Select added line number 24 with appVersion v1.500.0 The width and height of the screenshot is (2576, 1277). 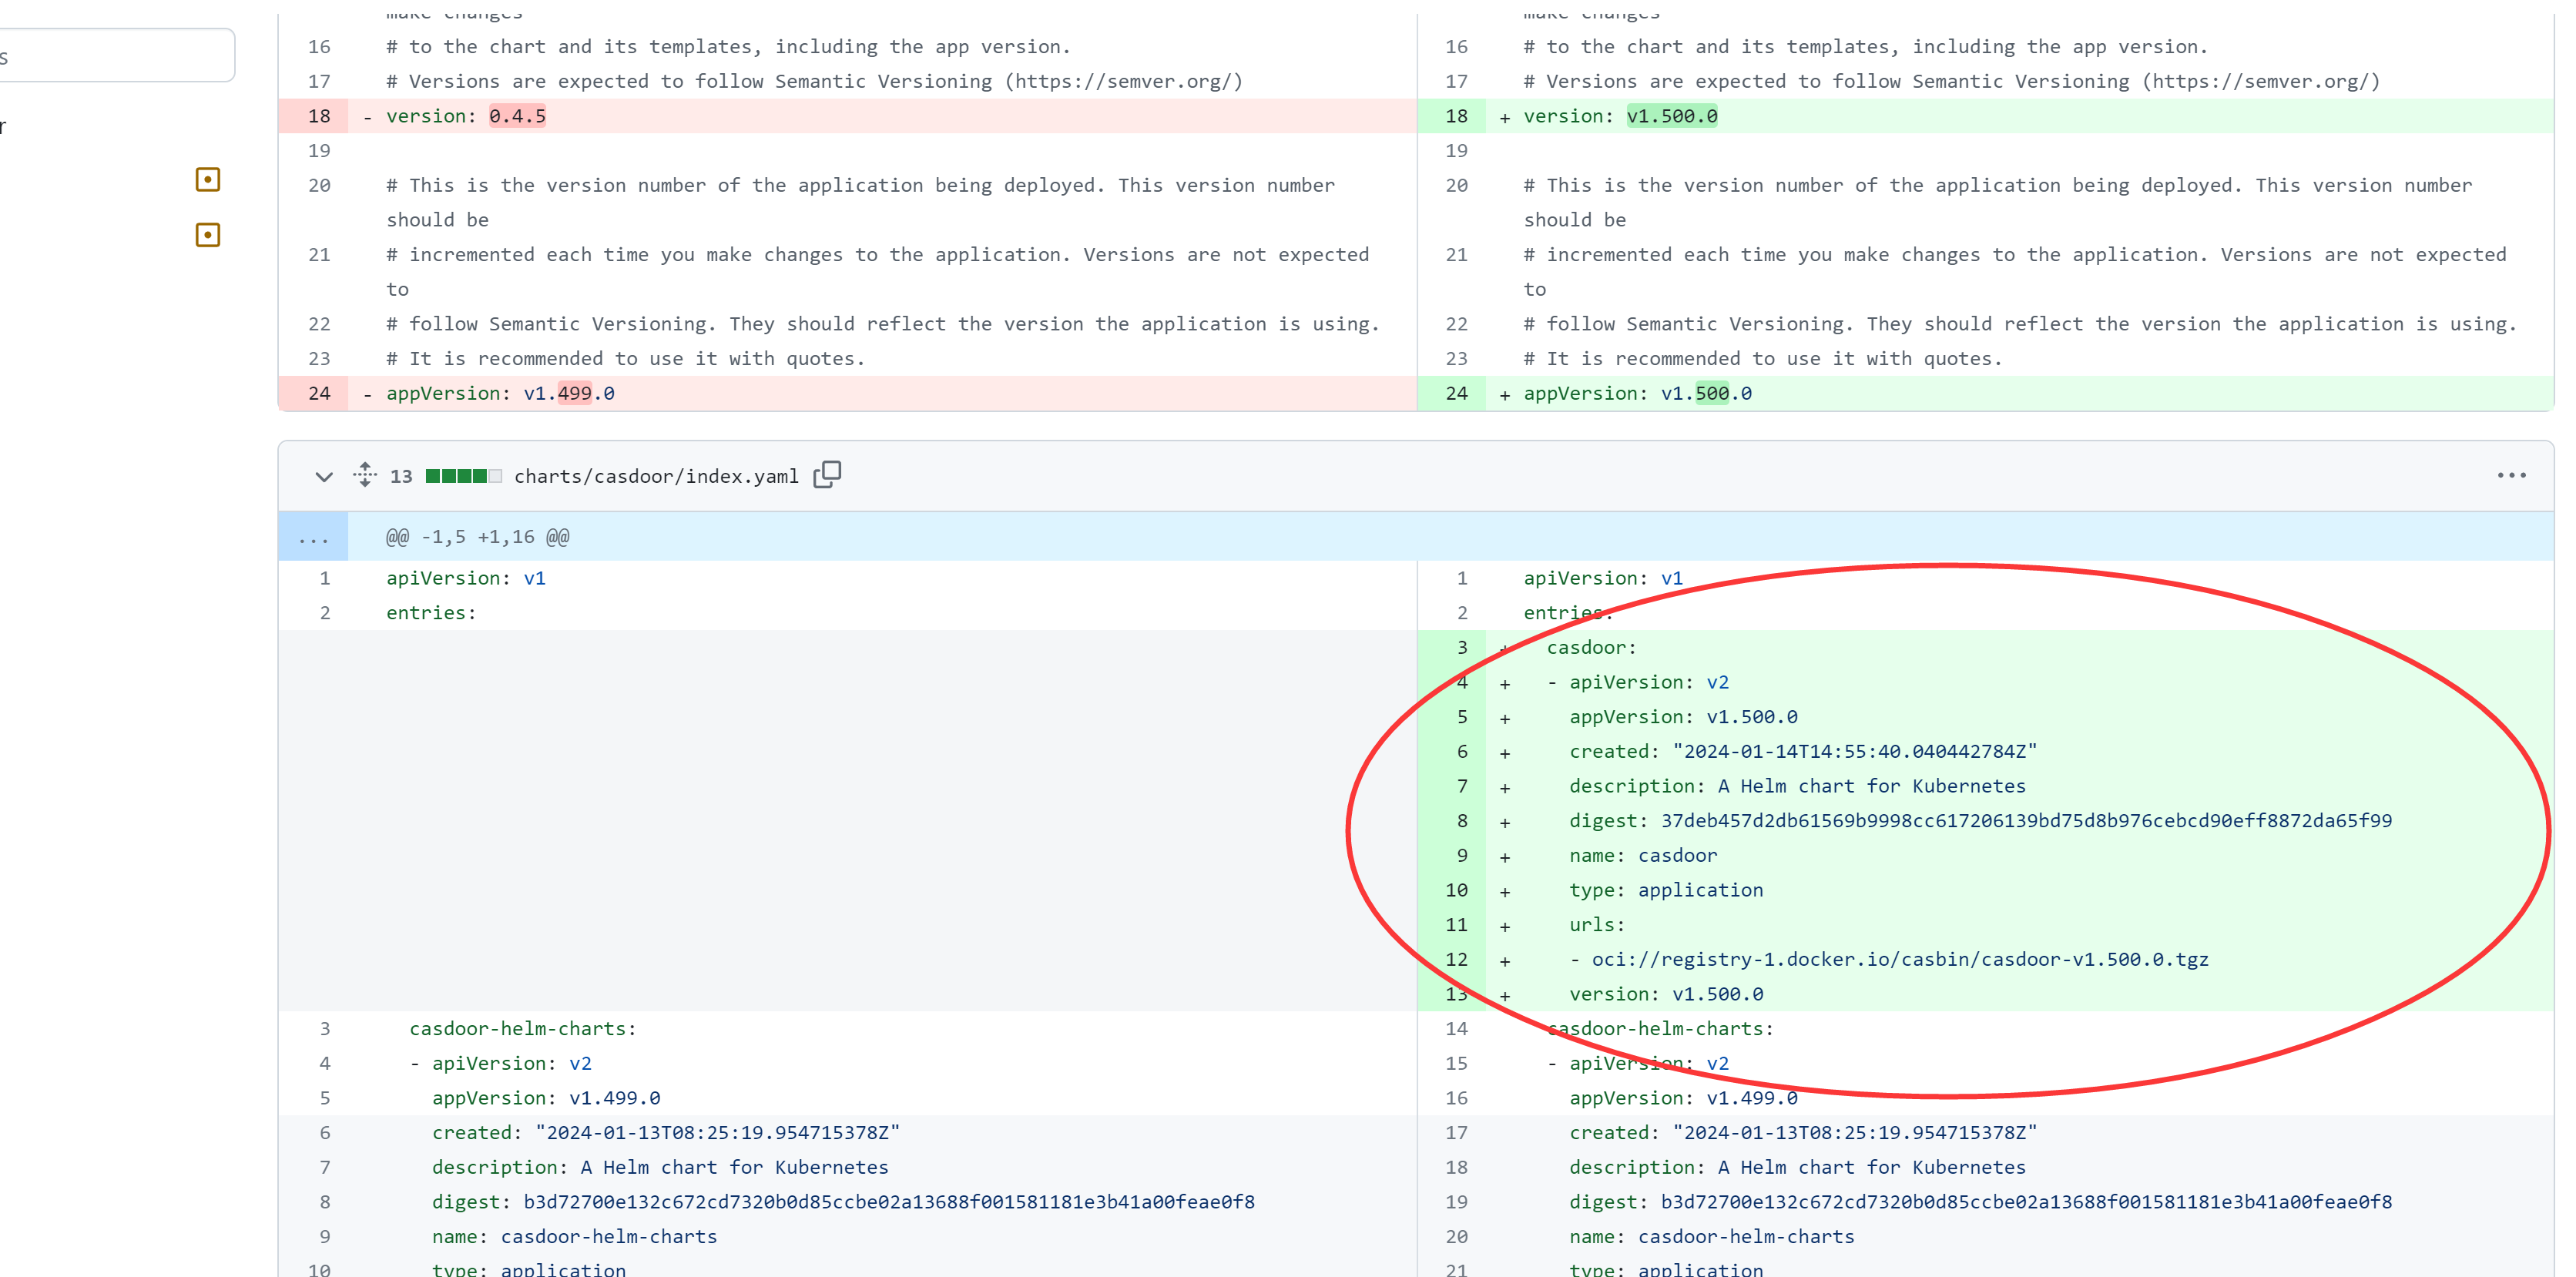[x=1456, y=394]
